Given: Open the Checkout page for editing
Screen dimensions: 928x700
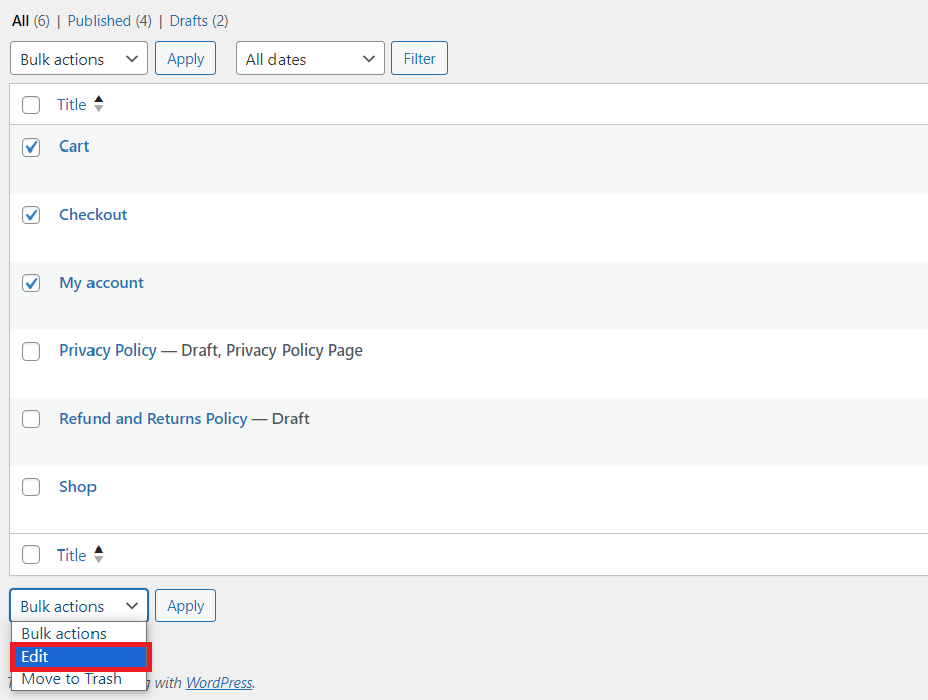Looking at the screenshot, I should pos(92,214).
